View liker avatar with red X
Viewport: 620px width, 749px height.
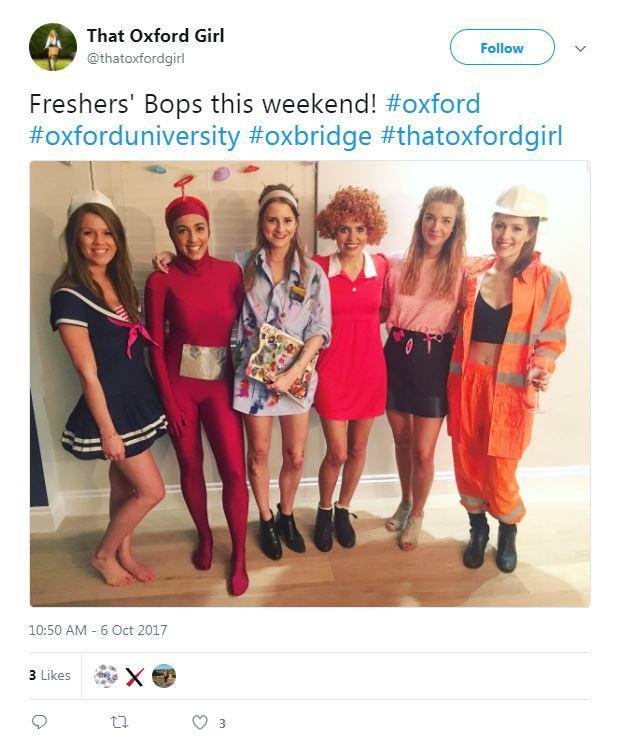coord(135,676)
